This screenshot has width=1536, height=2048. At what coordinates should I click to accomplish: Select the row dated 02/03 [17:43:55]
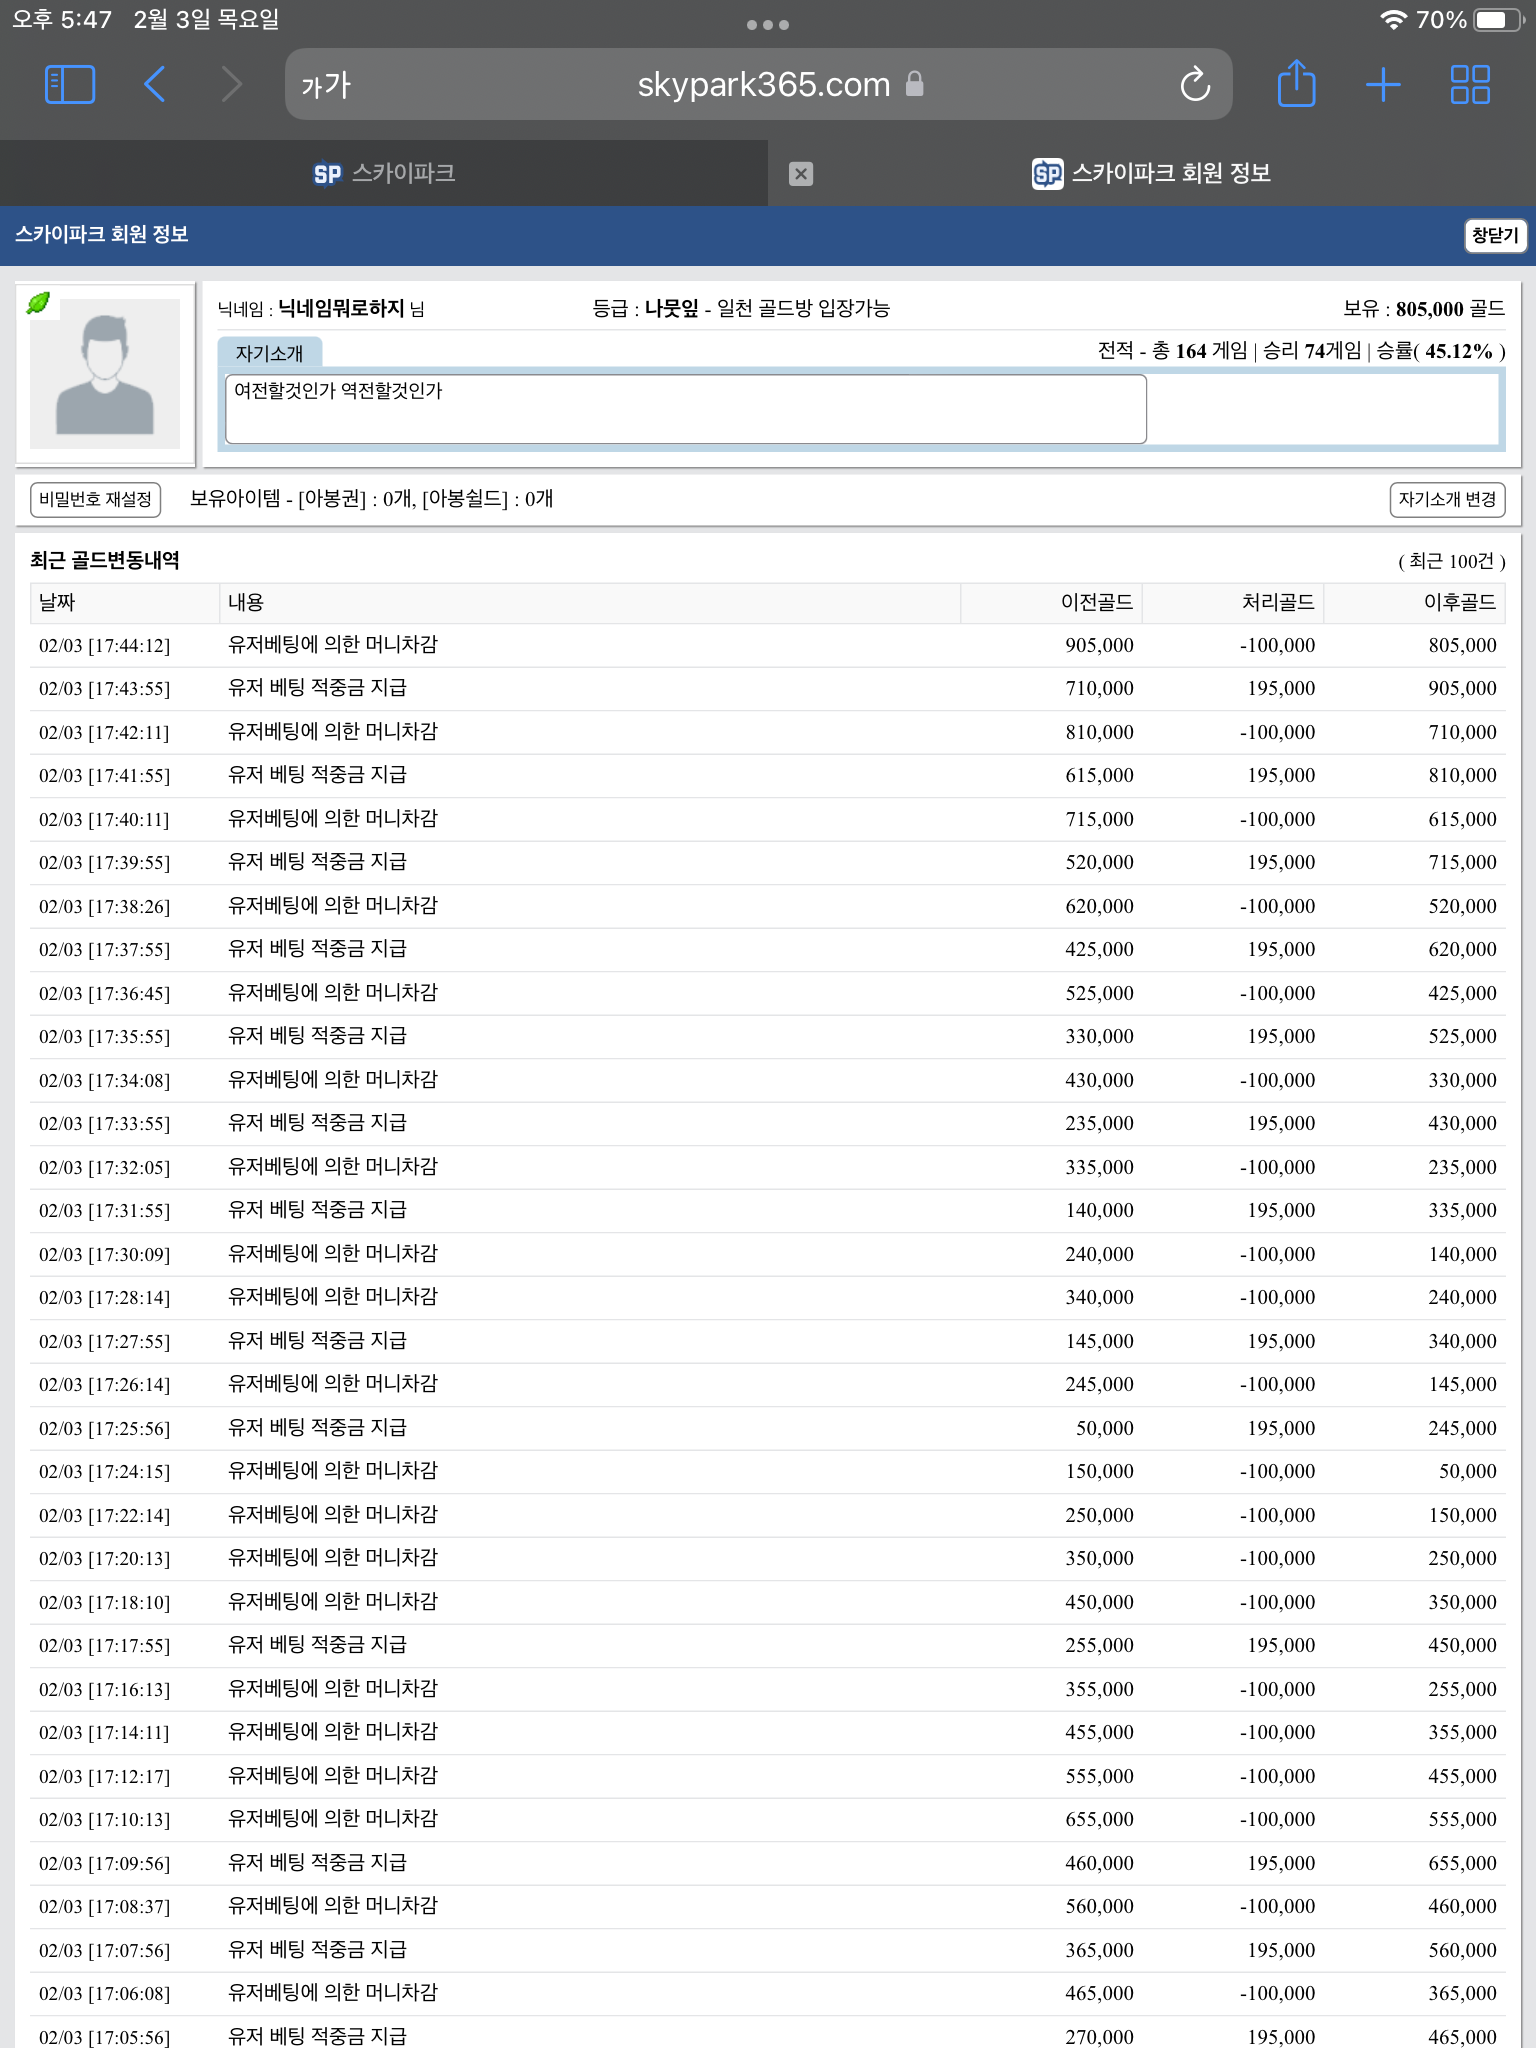[x=768, y=688]
